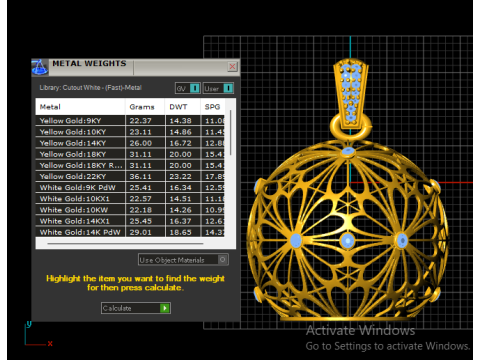Select the Yellow Gold:9KY row
The image size is (480, 360).
tap(130, 121)
